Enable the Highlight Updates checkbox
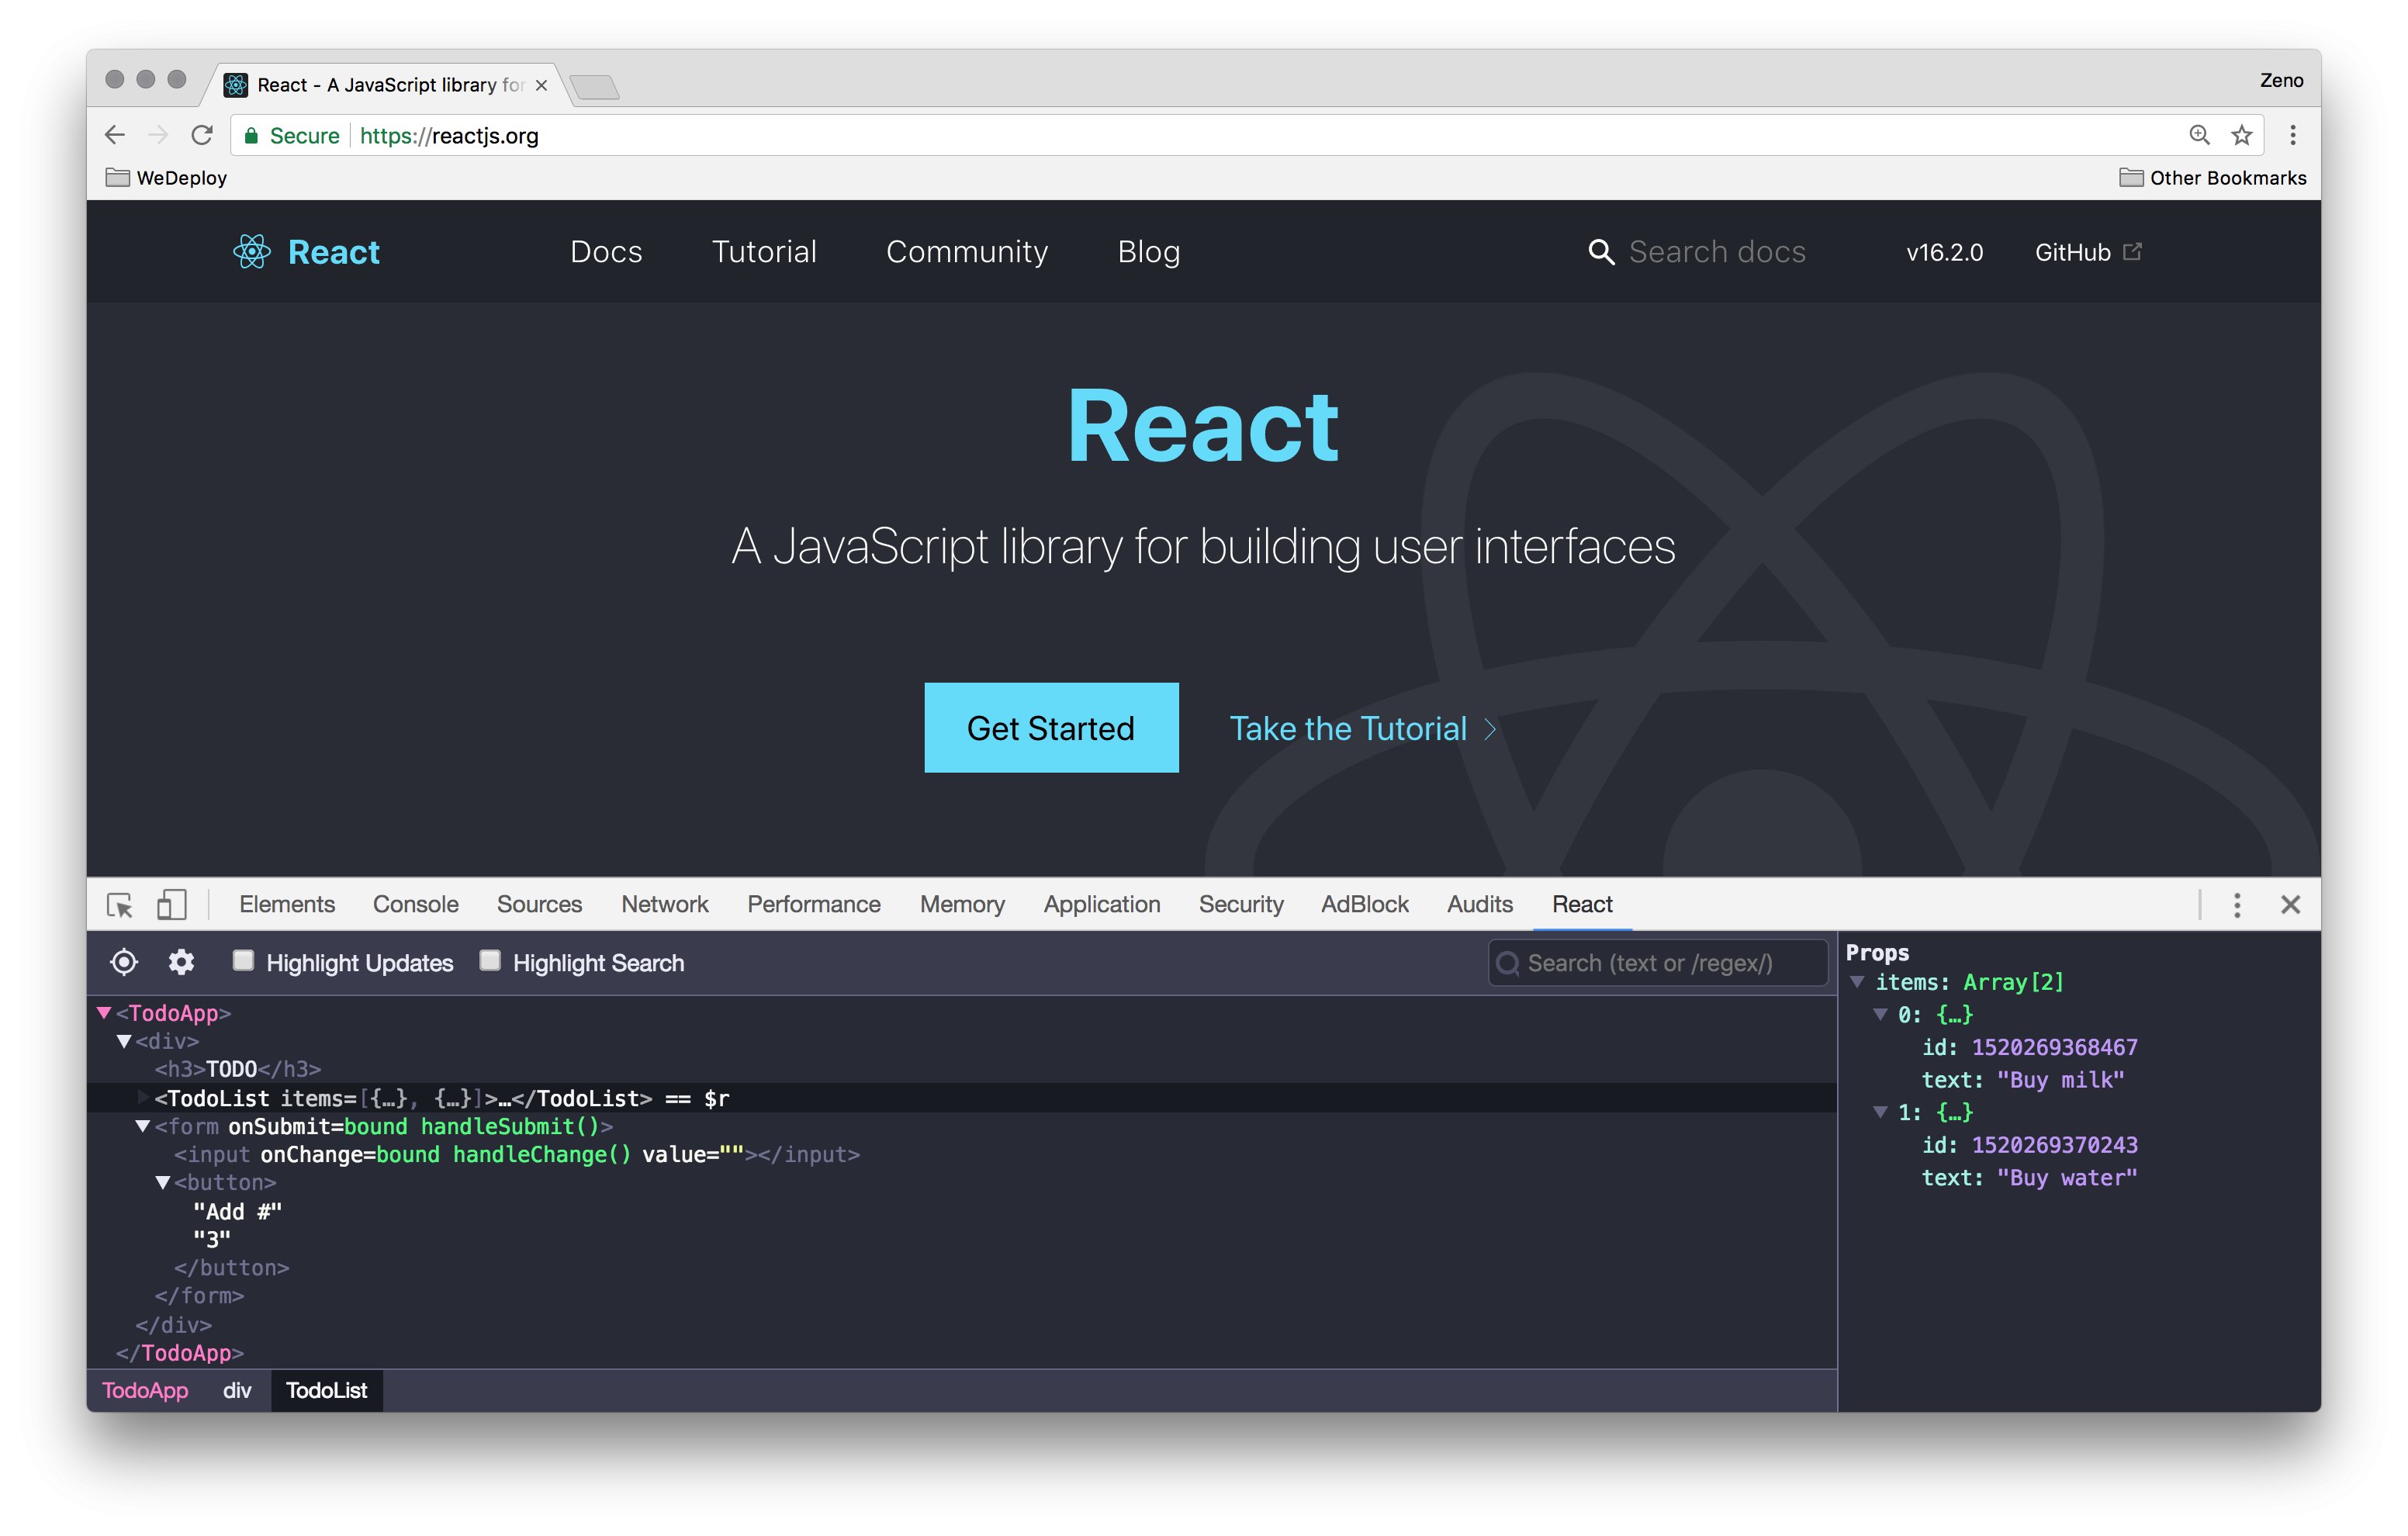The width and height of the screenshot is (2408, 1536). [x=243, y=961]
